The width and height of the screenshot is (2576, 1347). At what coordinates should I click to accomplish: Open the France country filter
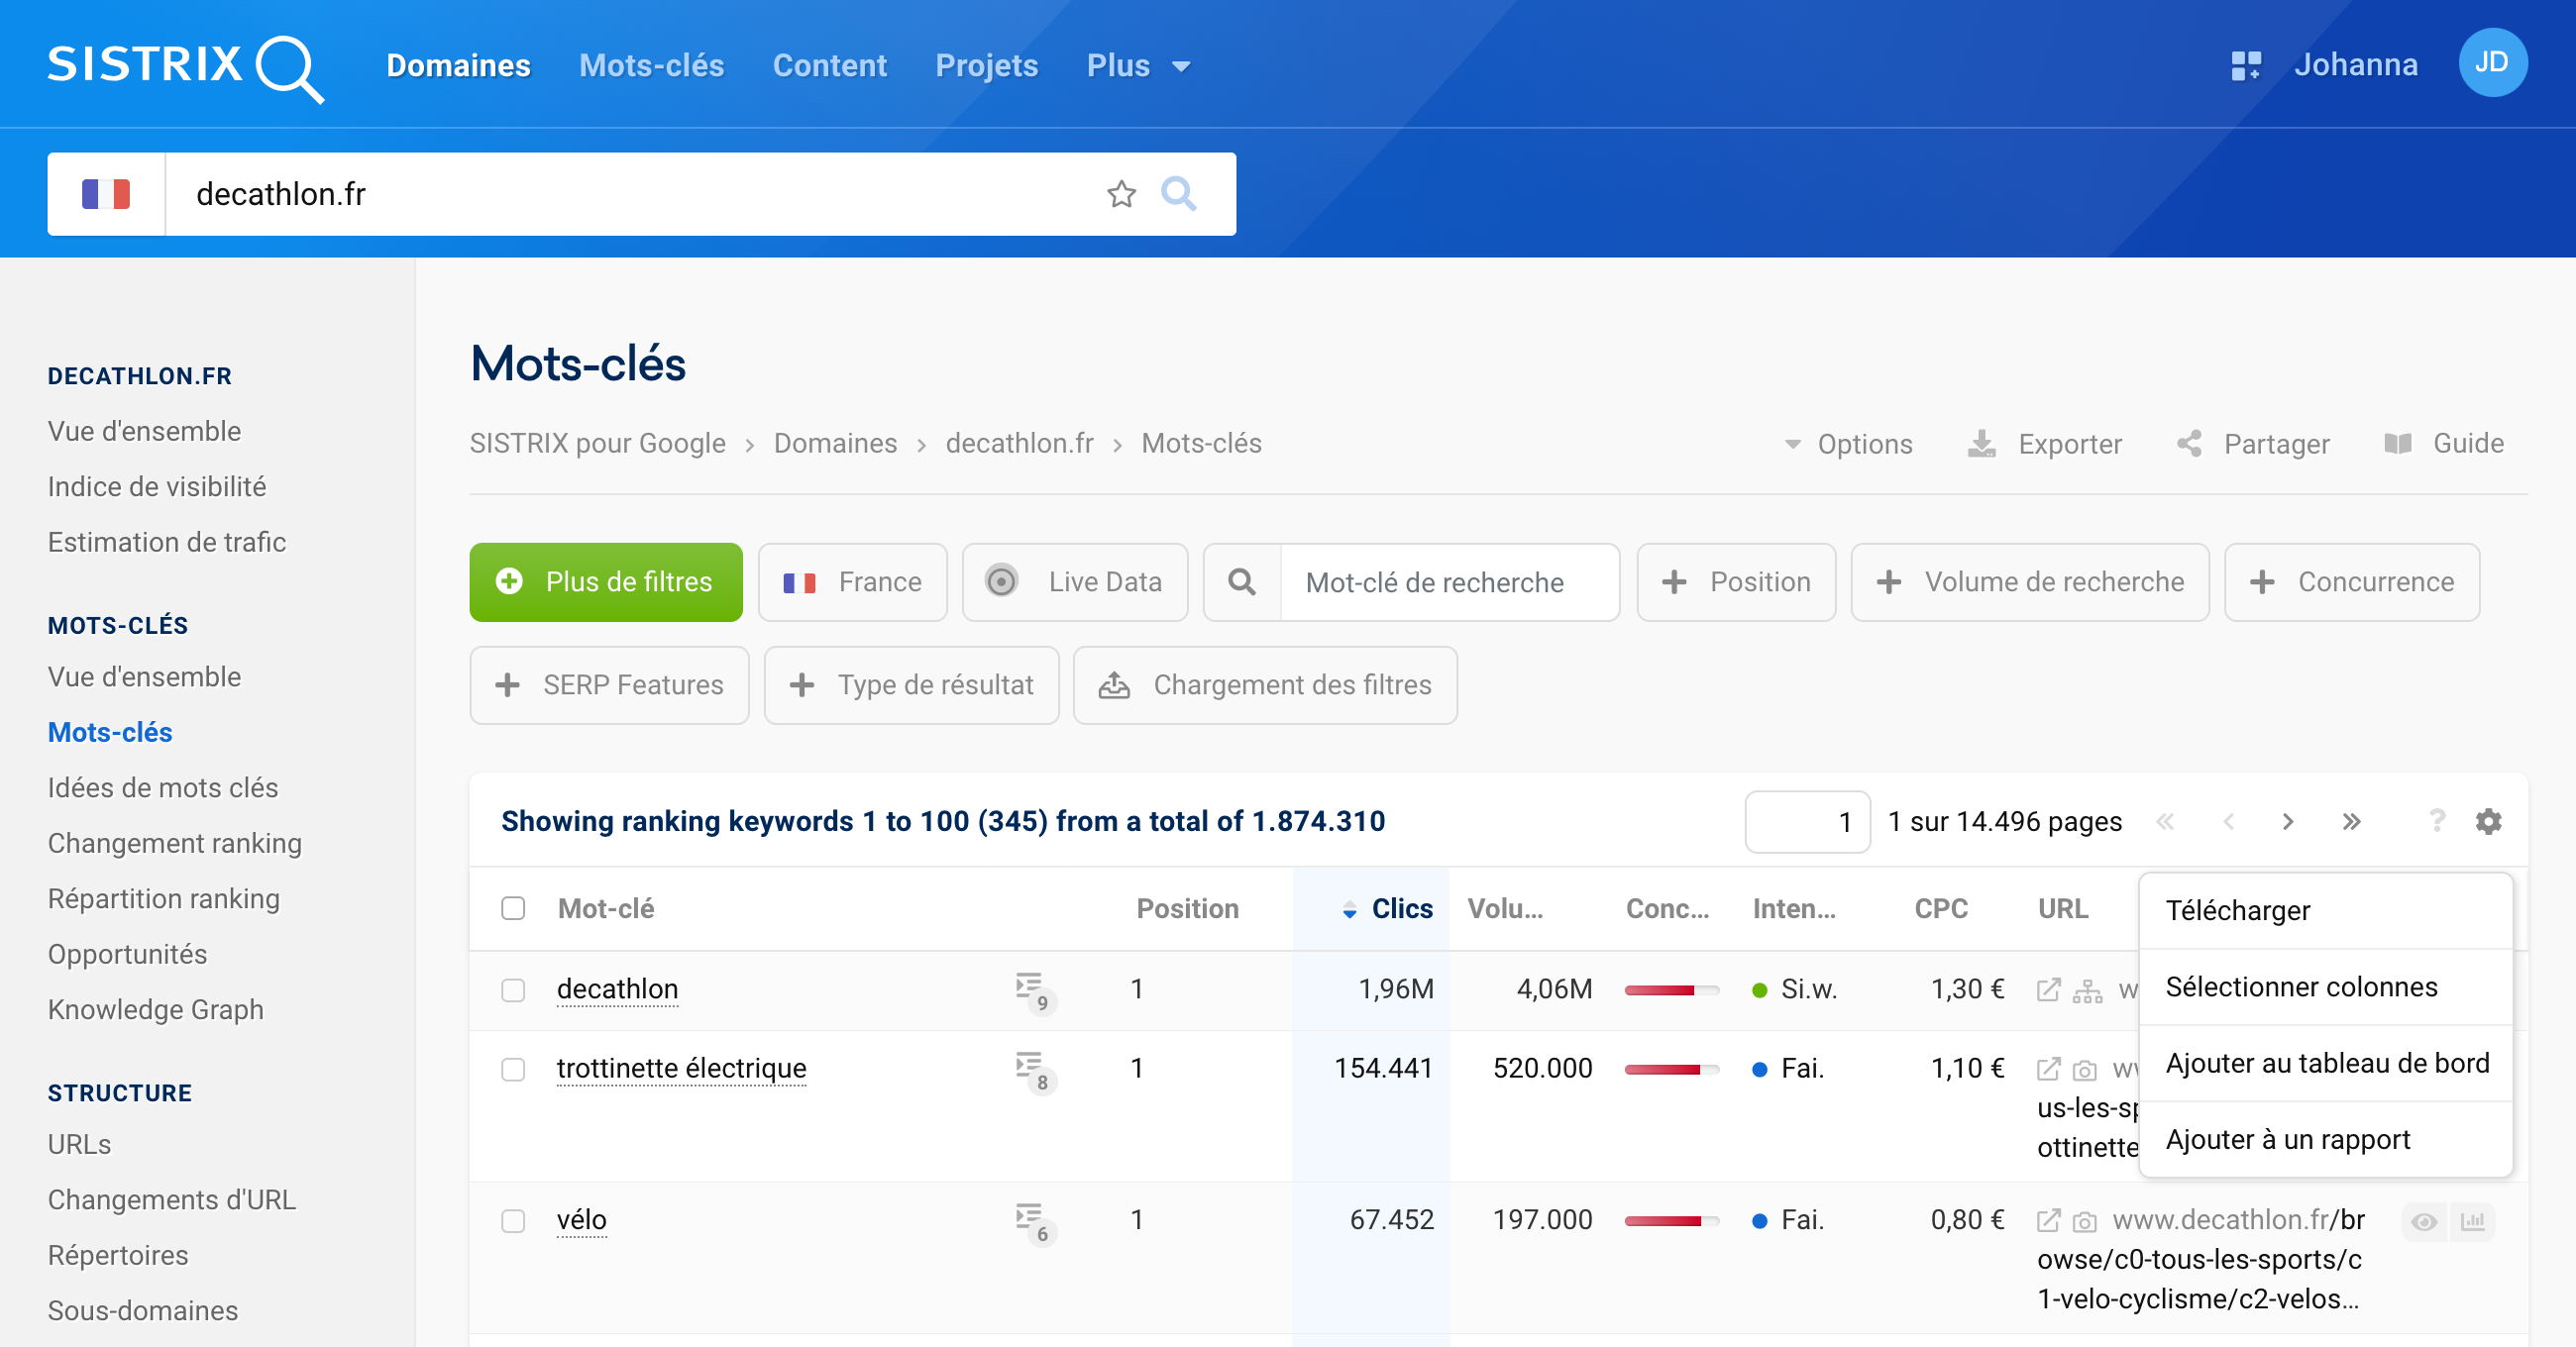[x=852, y=582]
